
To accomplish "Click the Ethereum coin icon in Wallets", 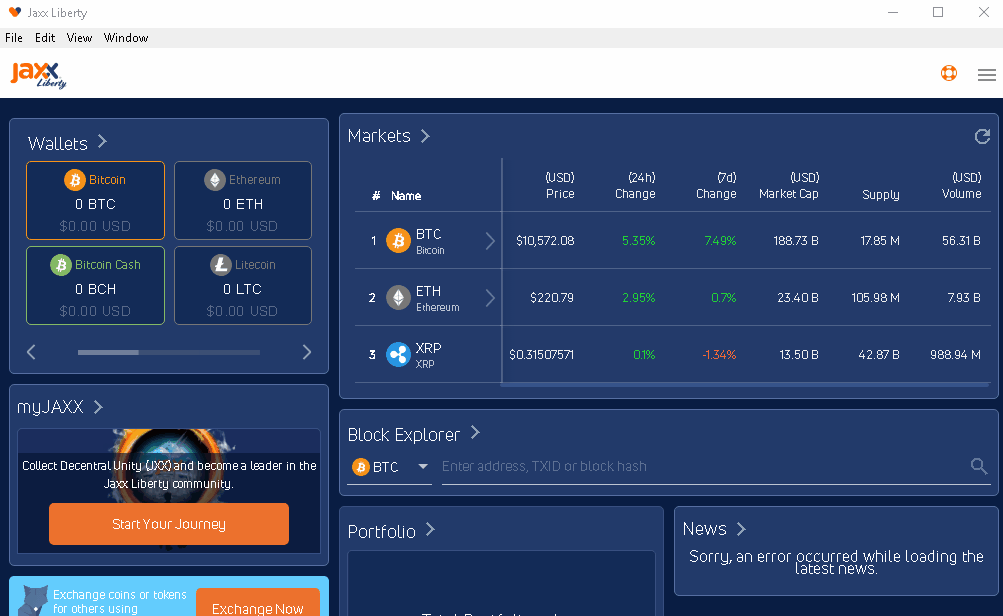I will (215, 180).
